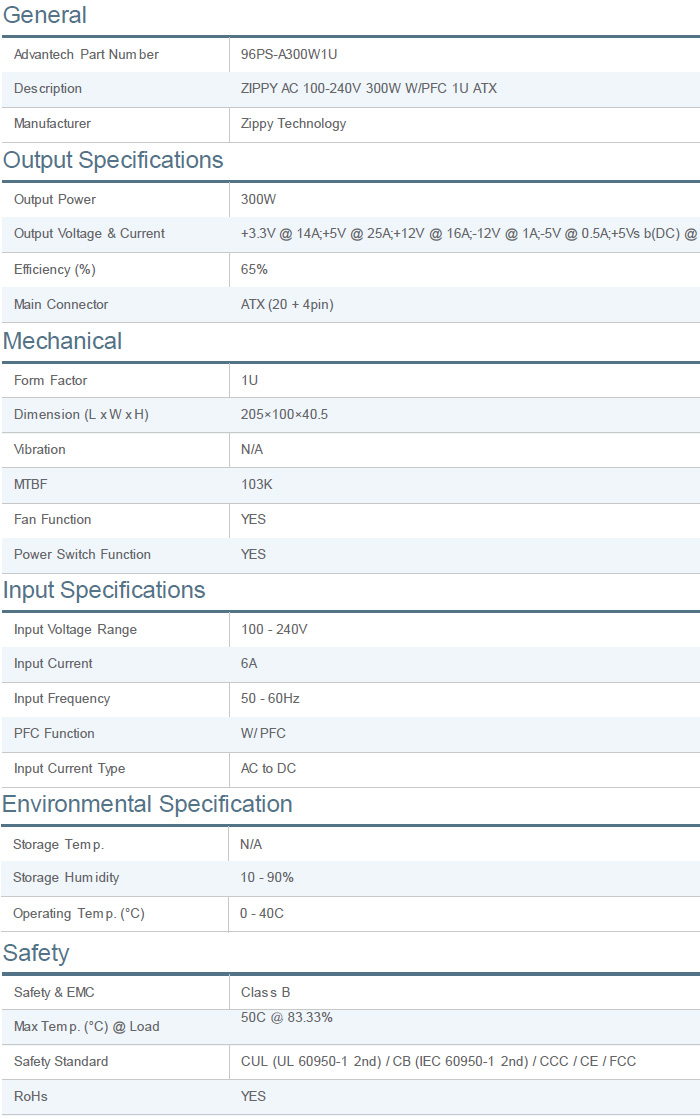Viewport: 700px width, 1119px height.
Task: Select the Output Voltage & Current row label
Action: (89, 234)
